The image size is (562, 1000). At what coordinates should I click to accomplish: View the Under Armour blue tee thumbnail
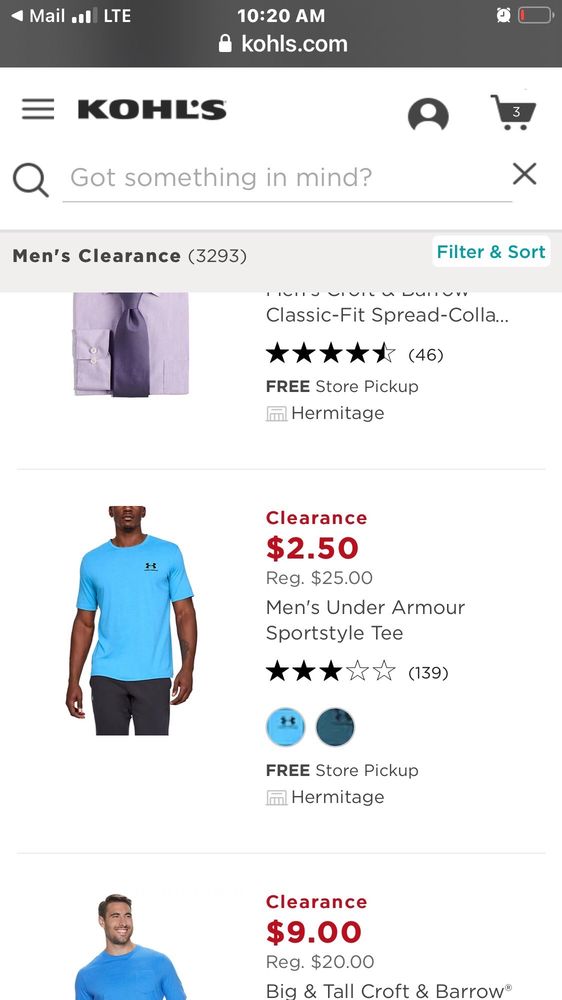131,621
